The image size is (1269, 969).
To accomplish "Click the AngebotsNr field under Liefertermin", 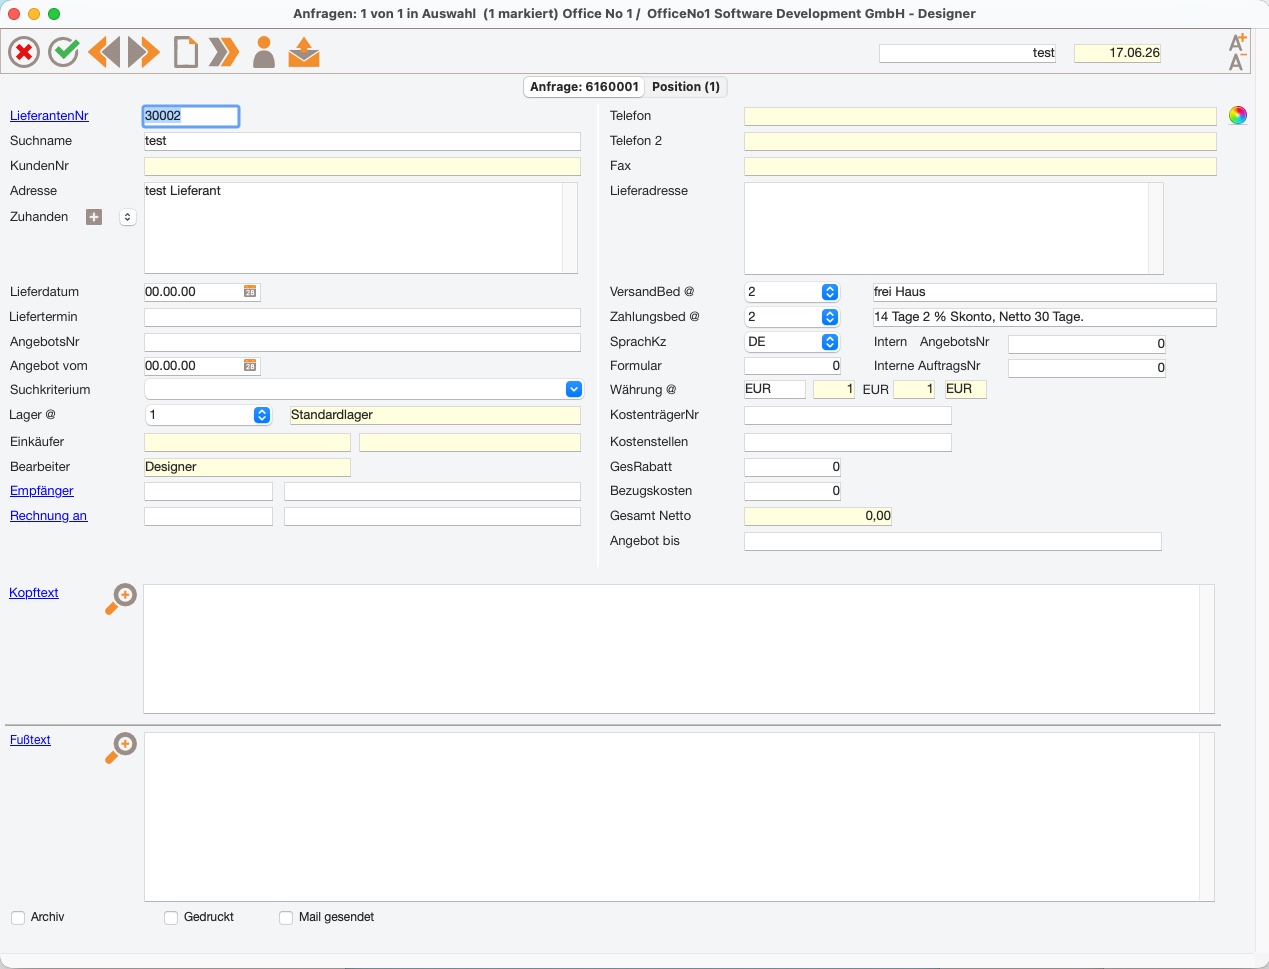I will point(362,342).
